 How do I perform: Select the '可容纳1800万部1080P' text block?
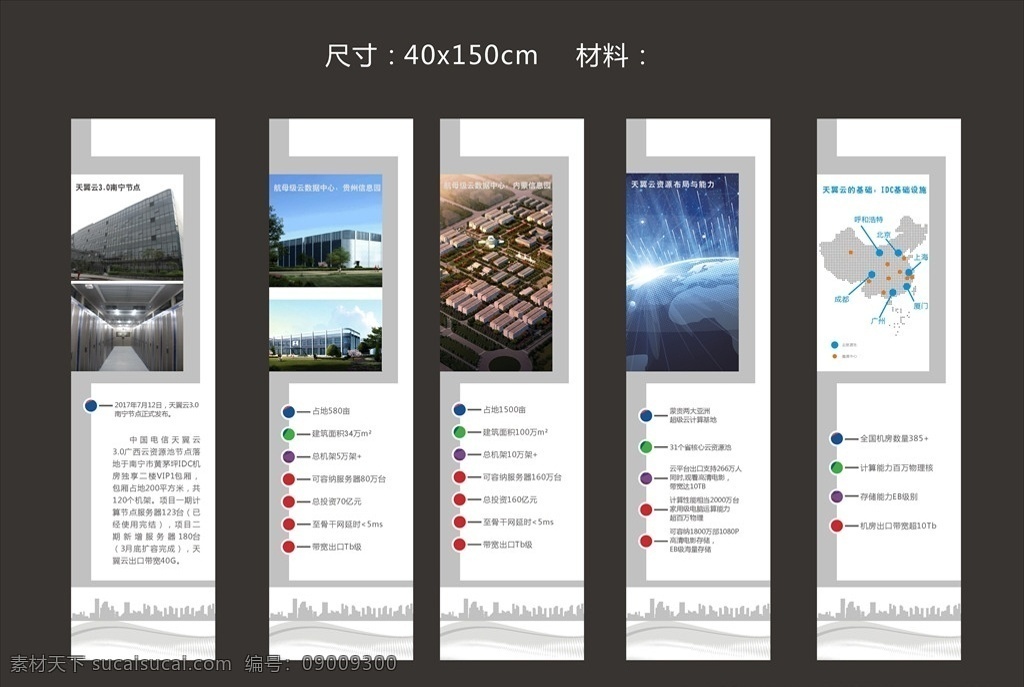704,541
